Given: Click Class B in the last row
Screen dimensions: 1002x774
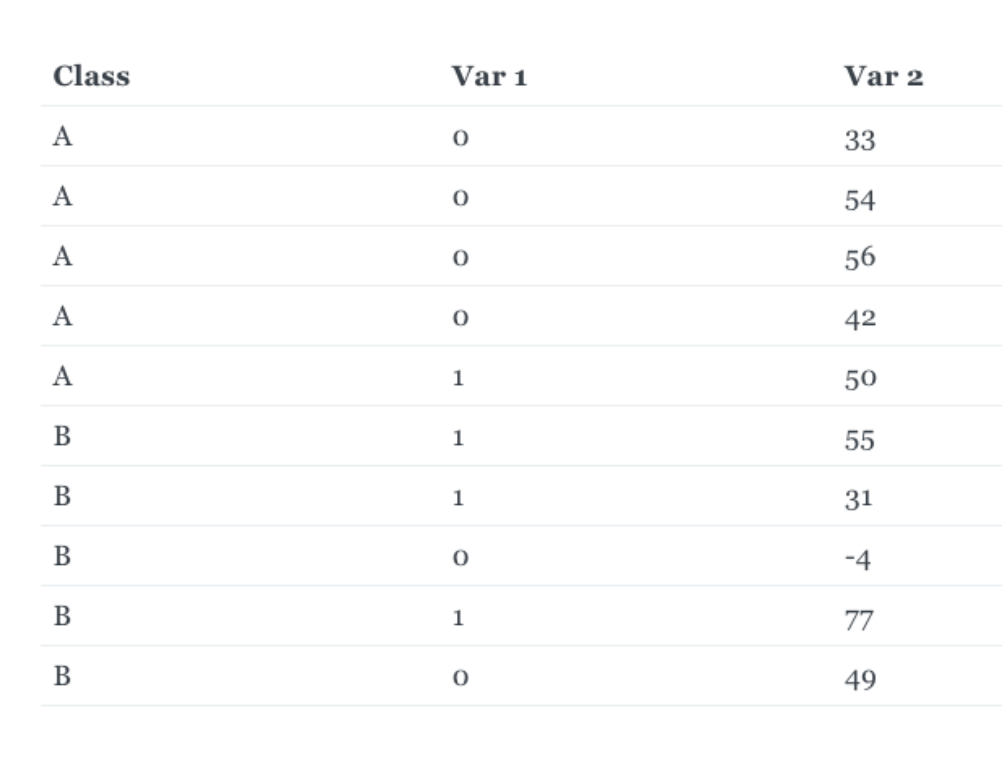Looking at the screenshot, I should click(x=62, y=676).
